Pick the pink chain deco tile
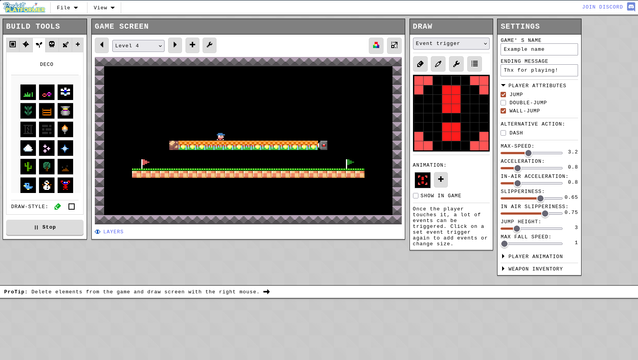Viewport: 638px width, 360px height. (47, 92)
